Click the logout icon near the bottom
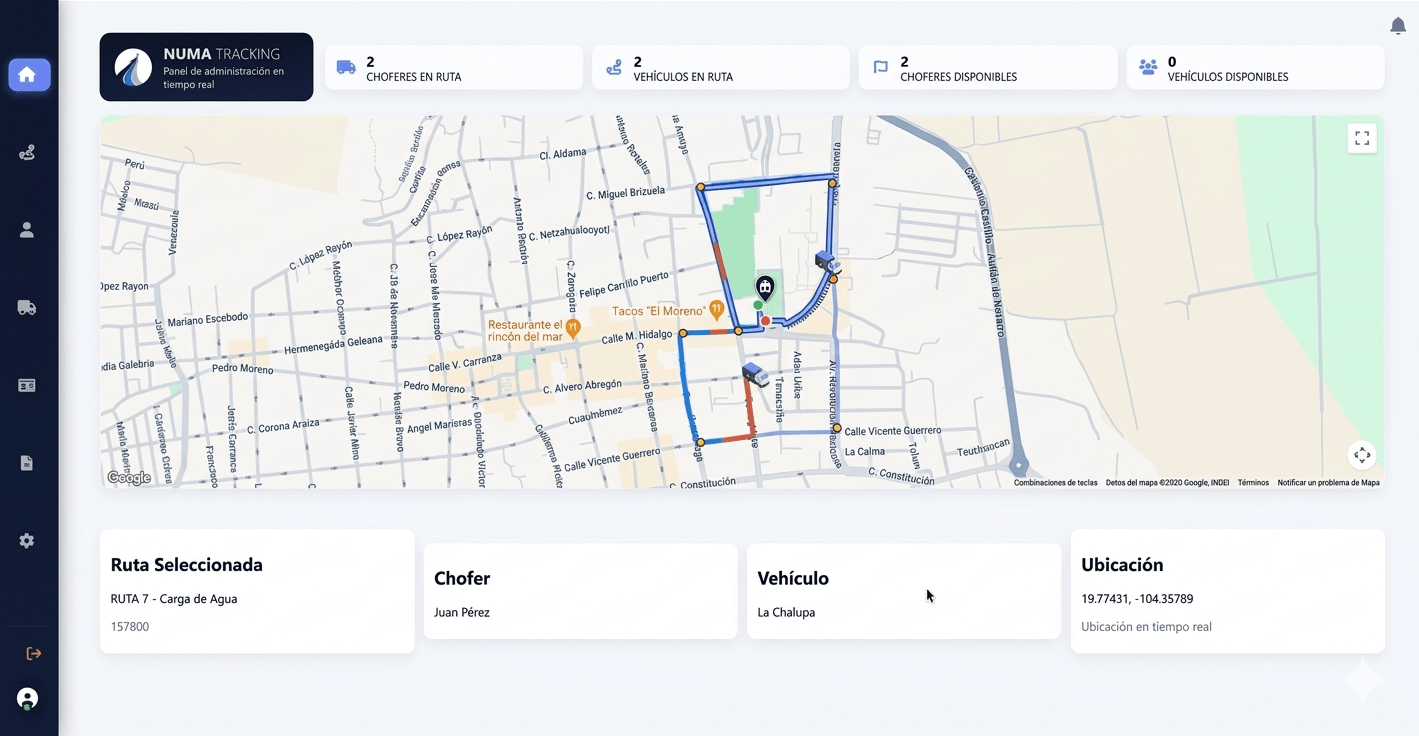 click(33, 653)
